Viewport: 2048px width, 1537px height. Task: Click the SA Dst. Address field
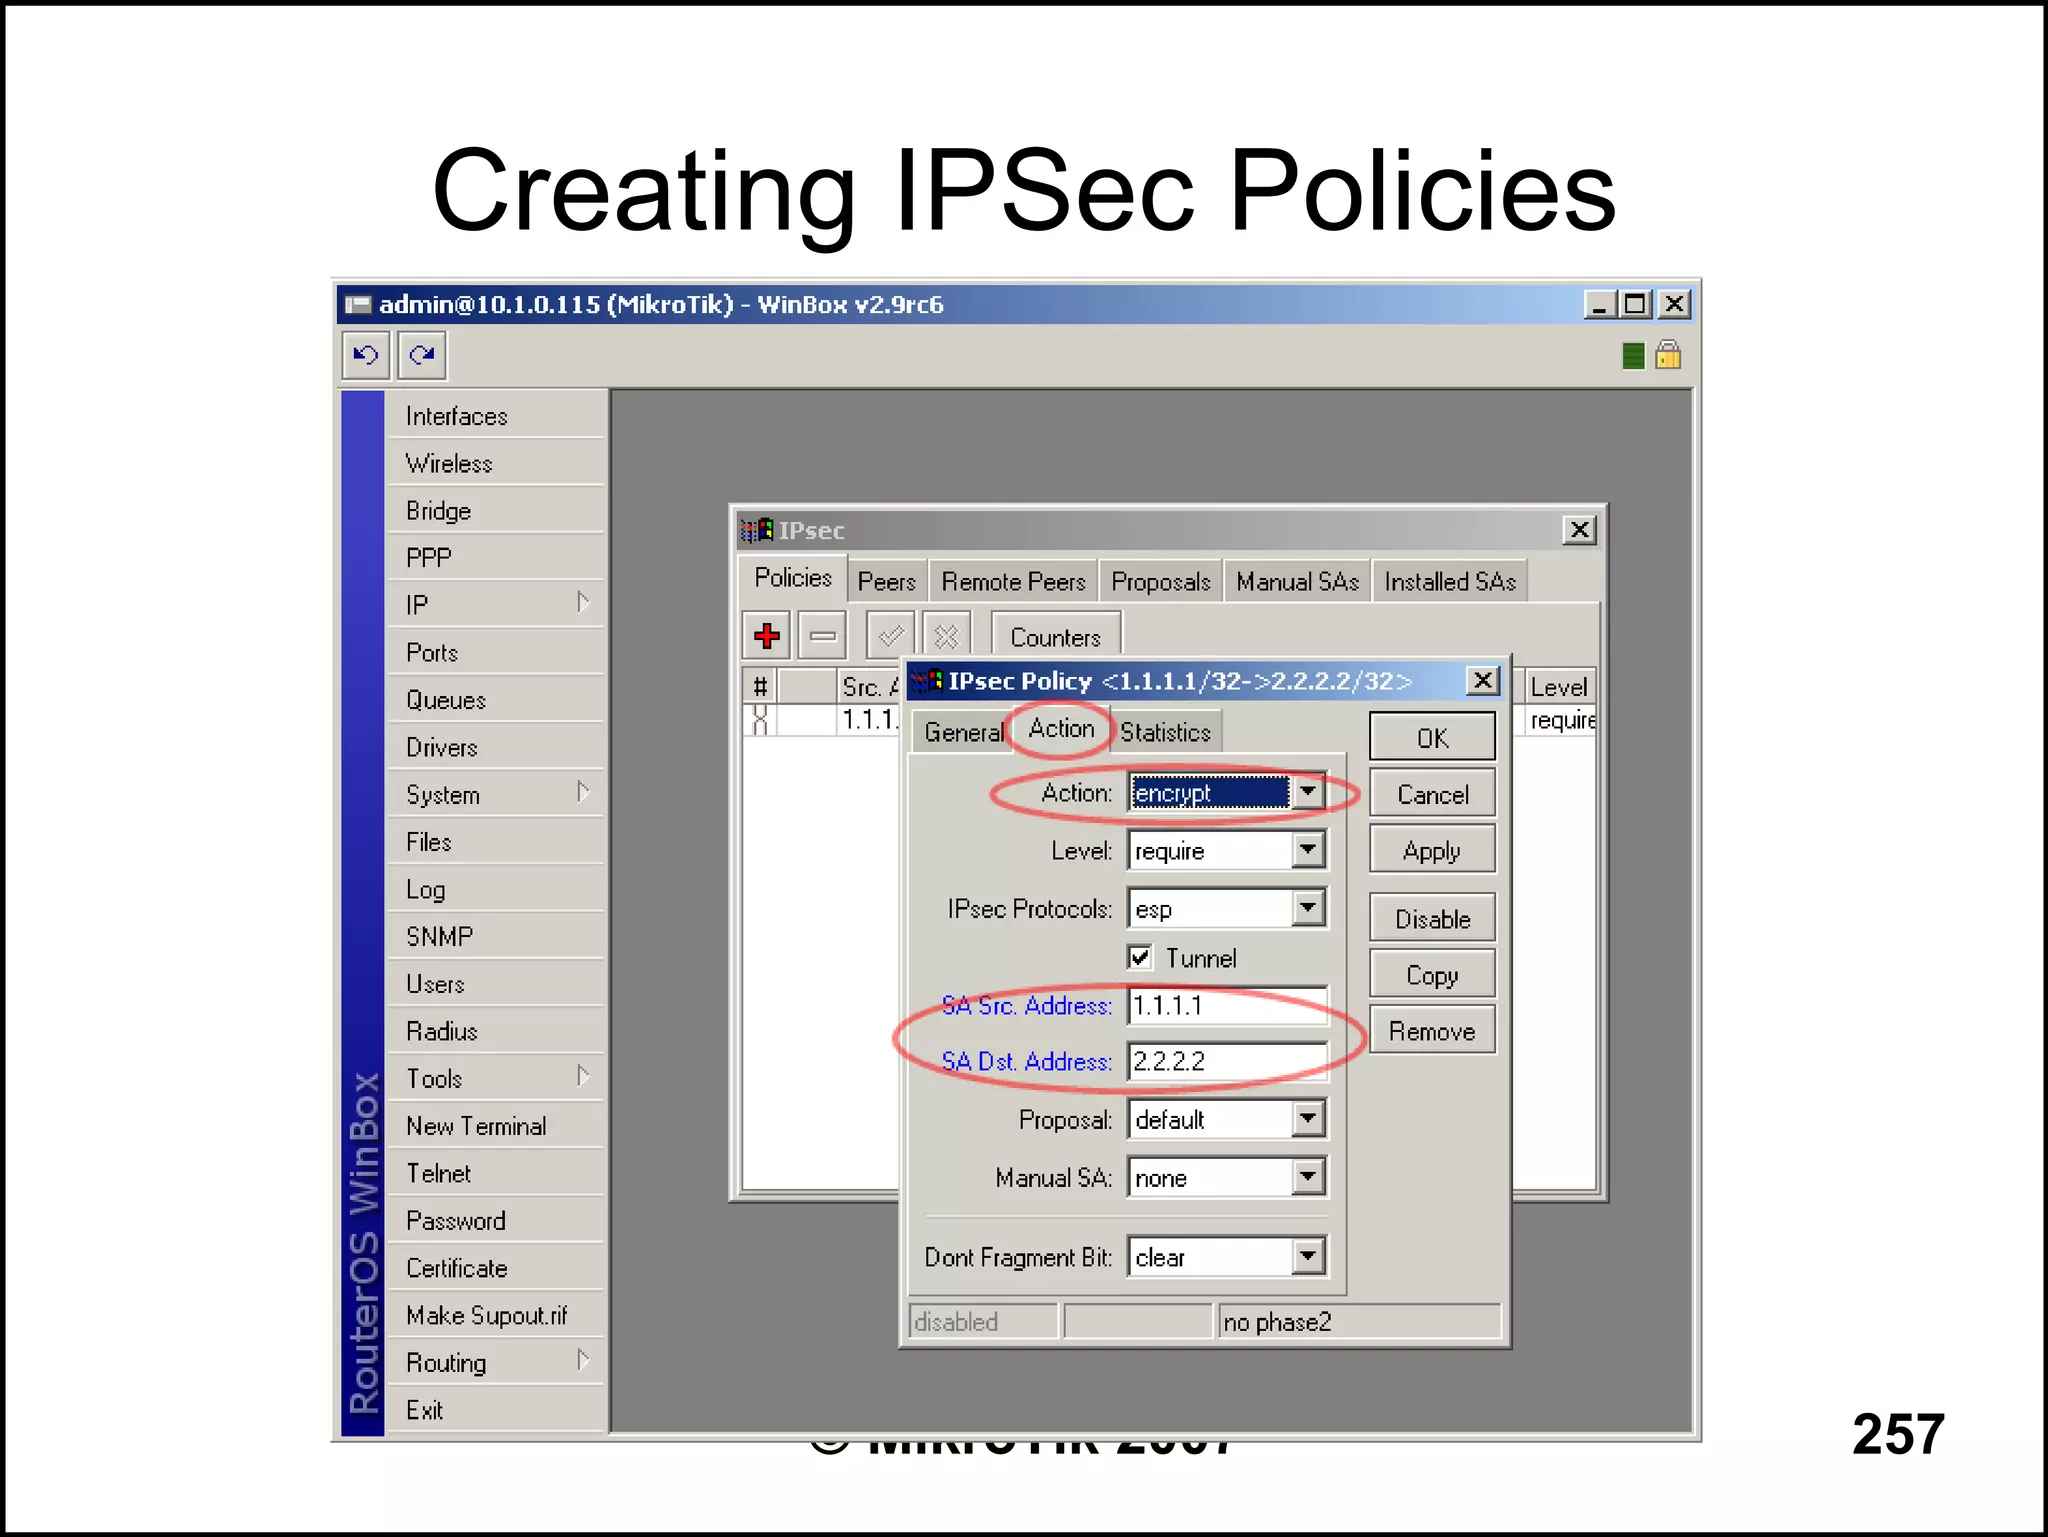(x=1227, y=1061)
